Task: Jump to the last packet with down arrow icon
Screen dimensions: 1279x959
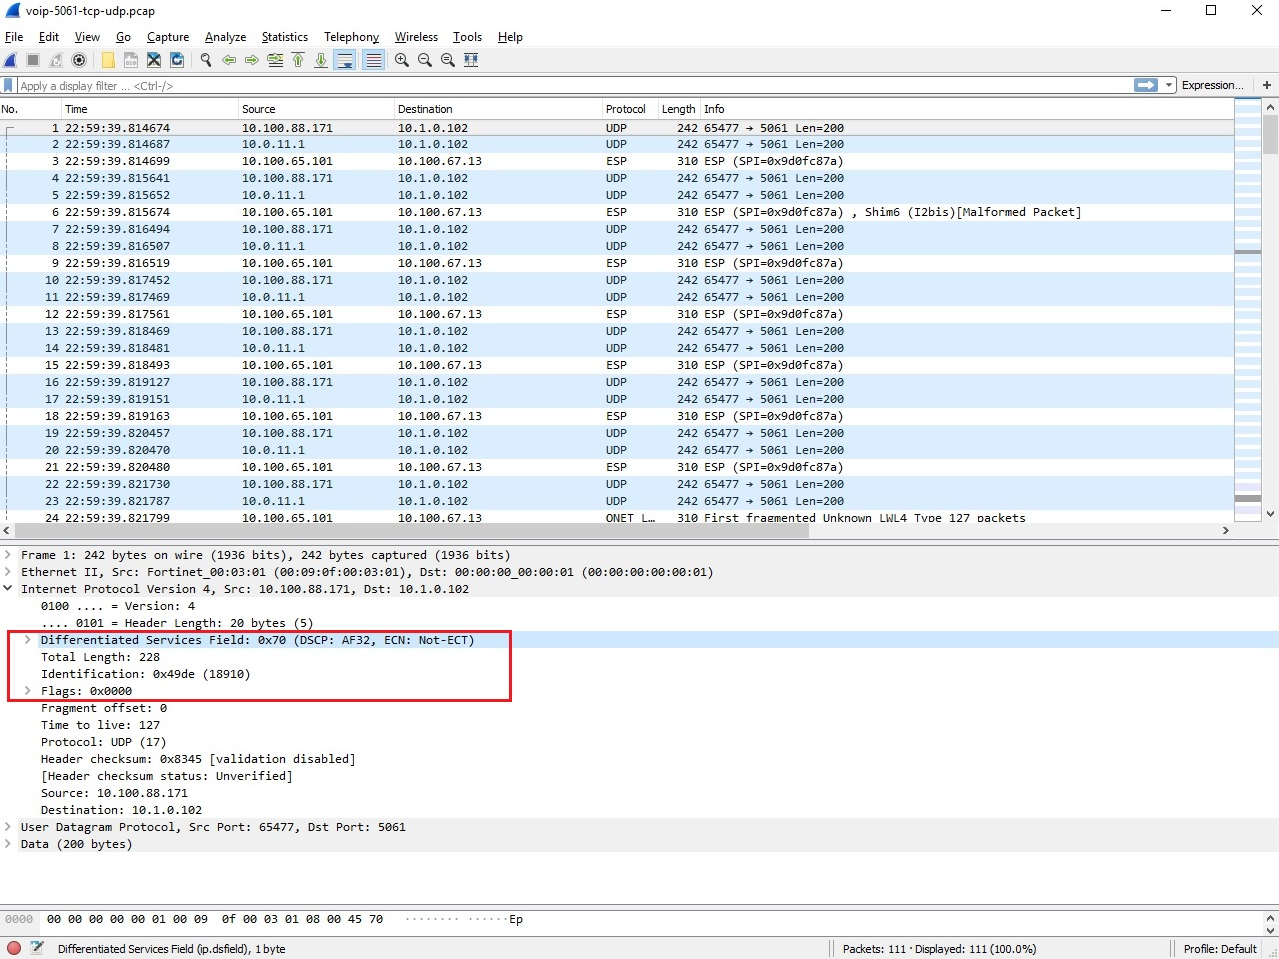Action: coord(320,60)
